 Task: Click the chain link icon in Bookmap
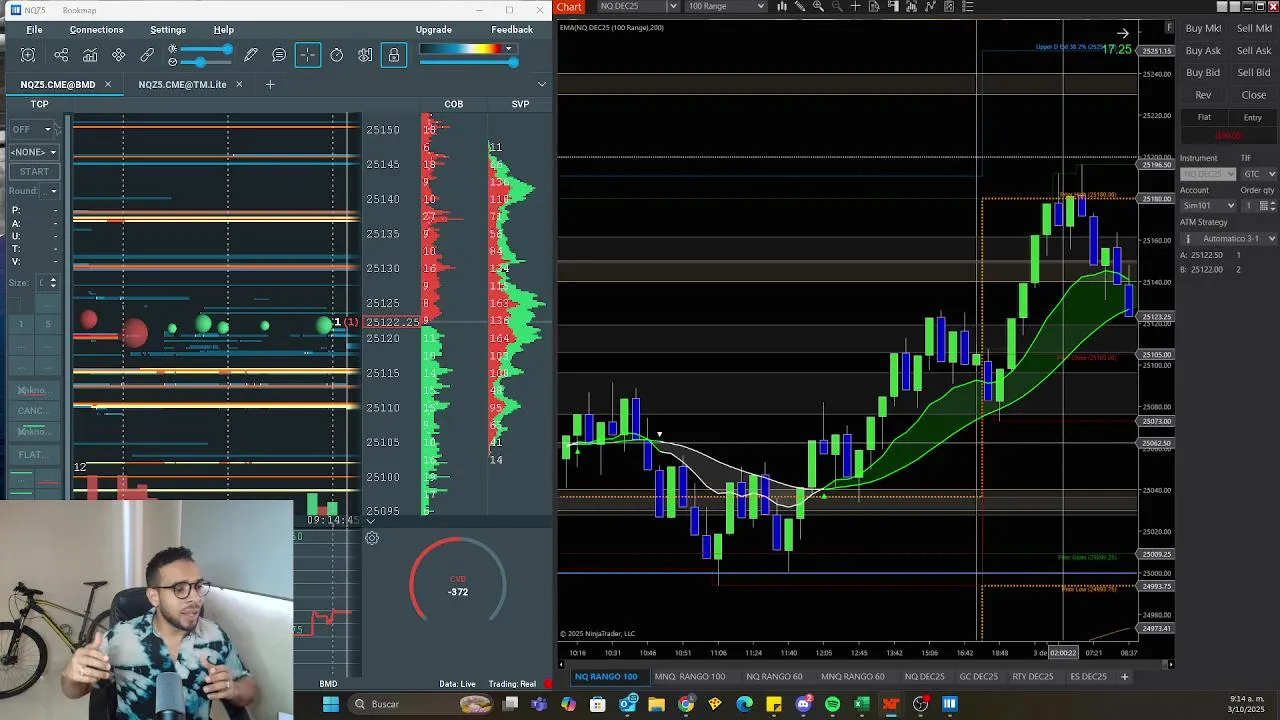(147, 55)
